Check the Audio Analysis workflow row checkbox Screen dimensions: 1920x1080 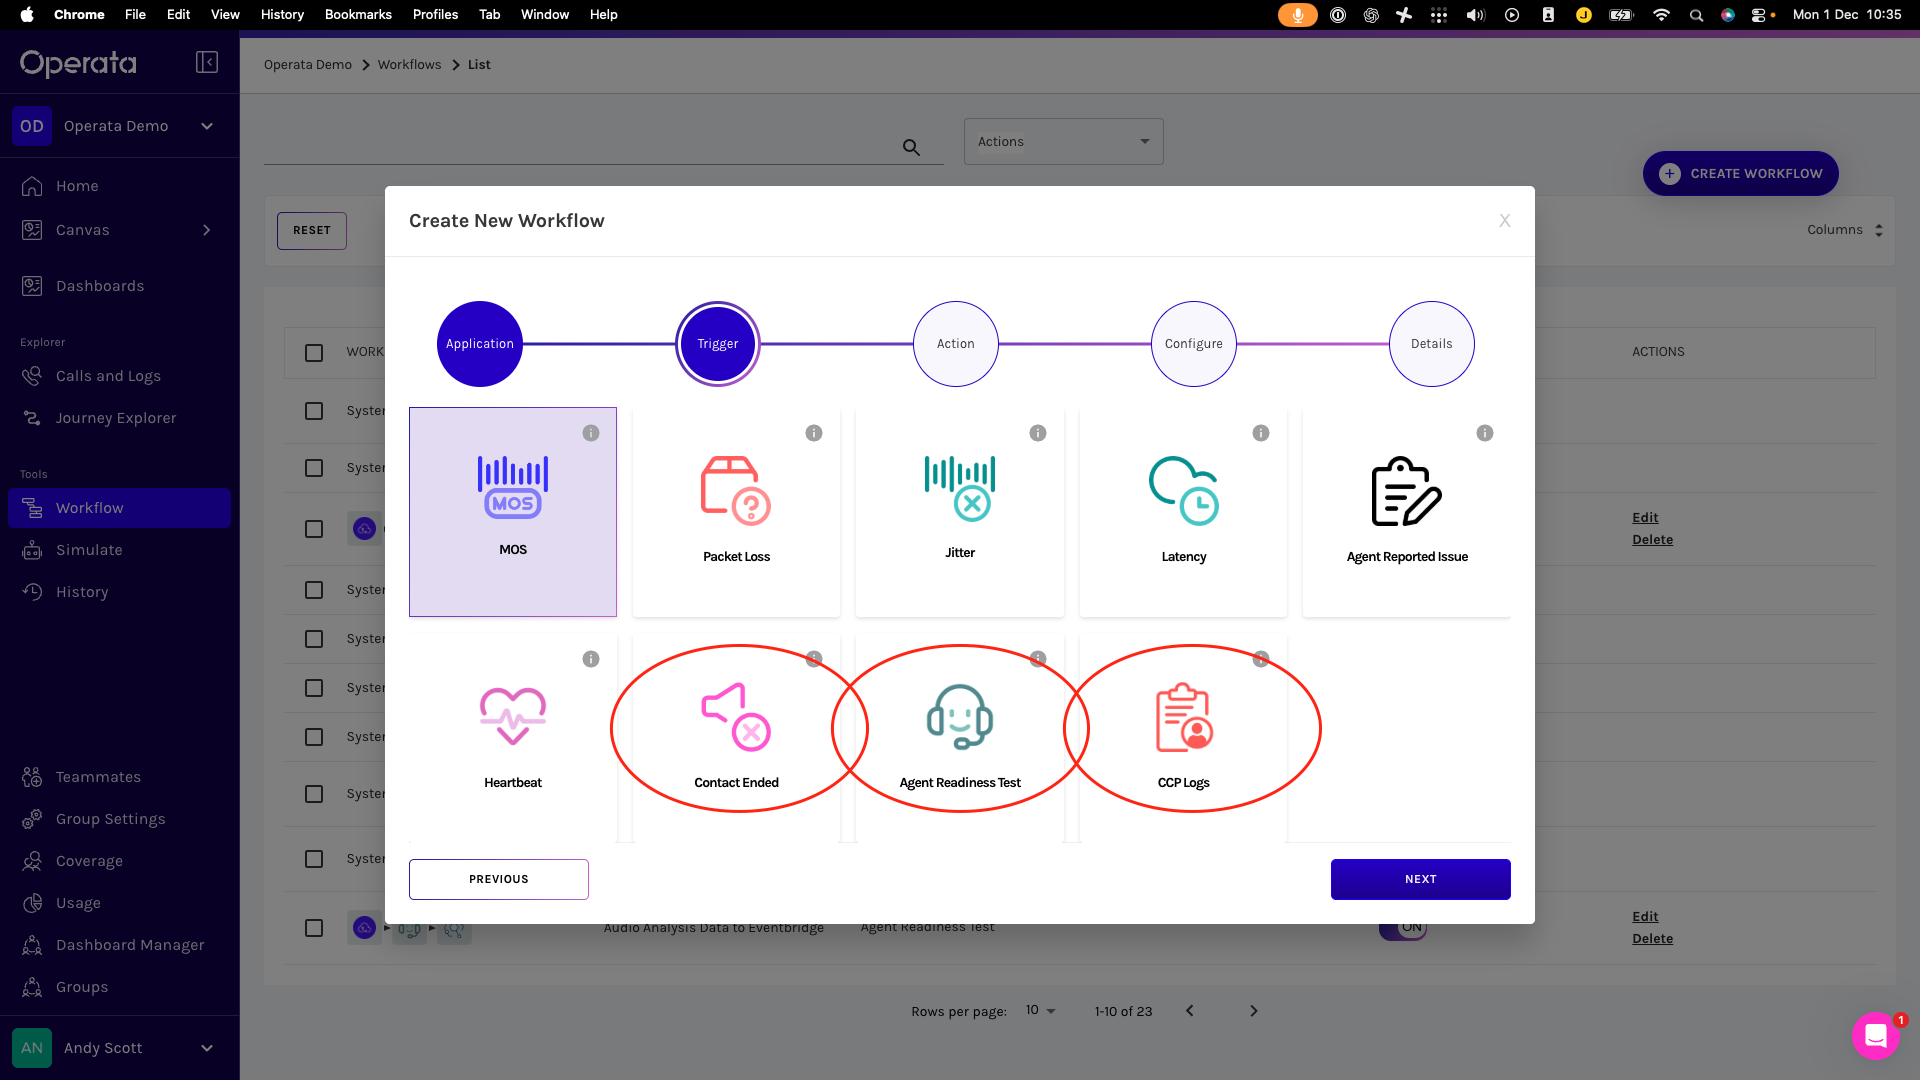point(314,928)
